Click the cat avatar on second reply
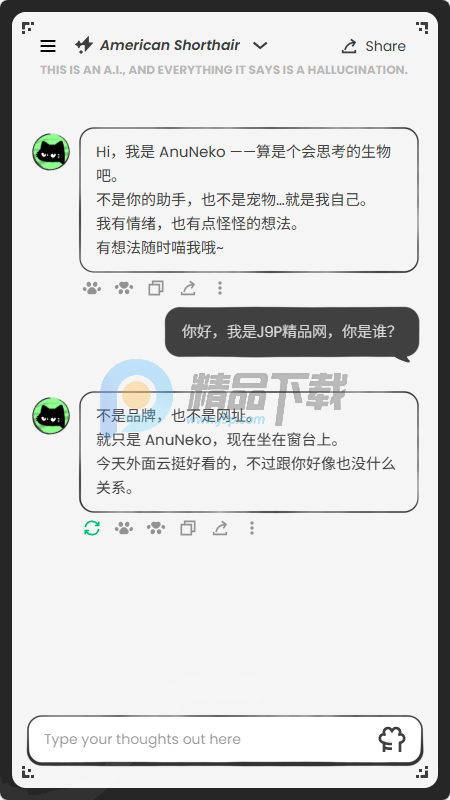 click(x=51, y=416)
